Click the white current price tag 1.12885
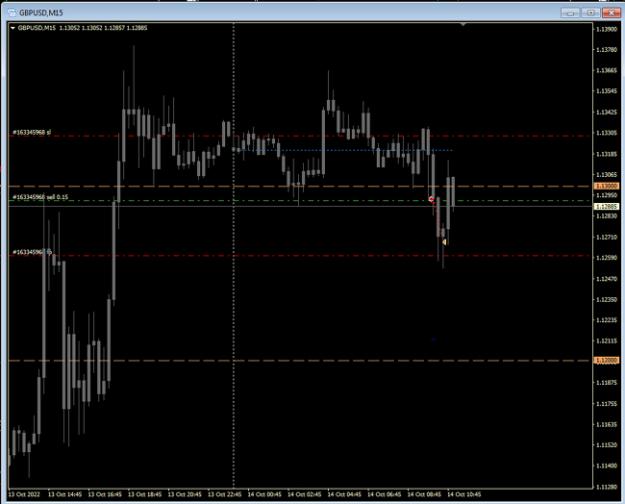This screenshot has width=625, height=504. 606,207
